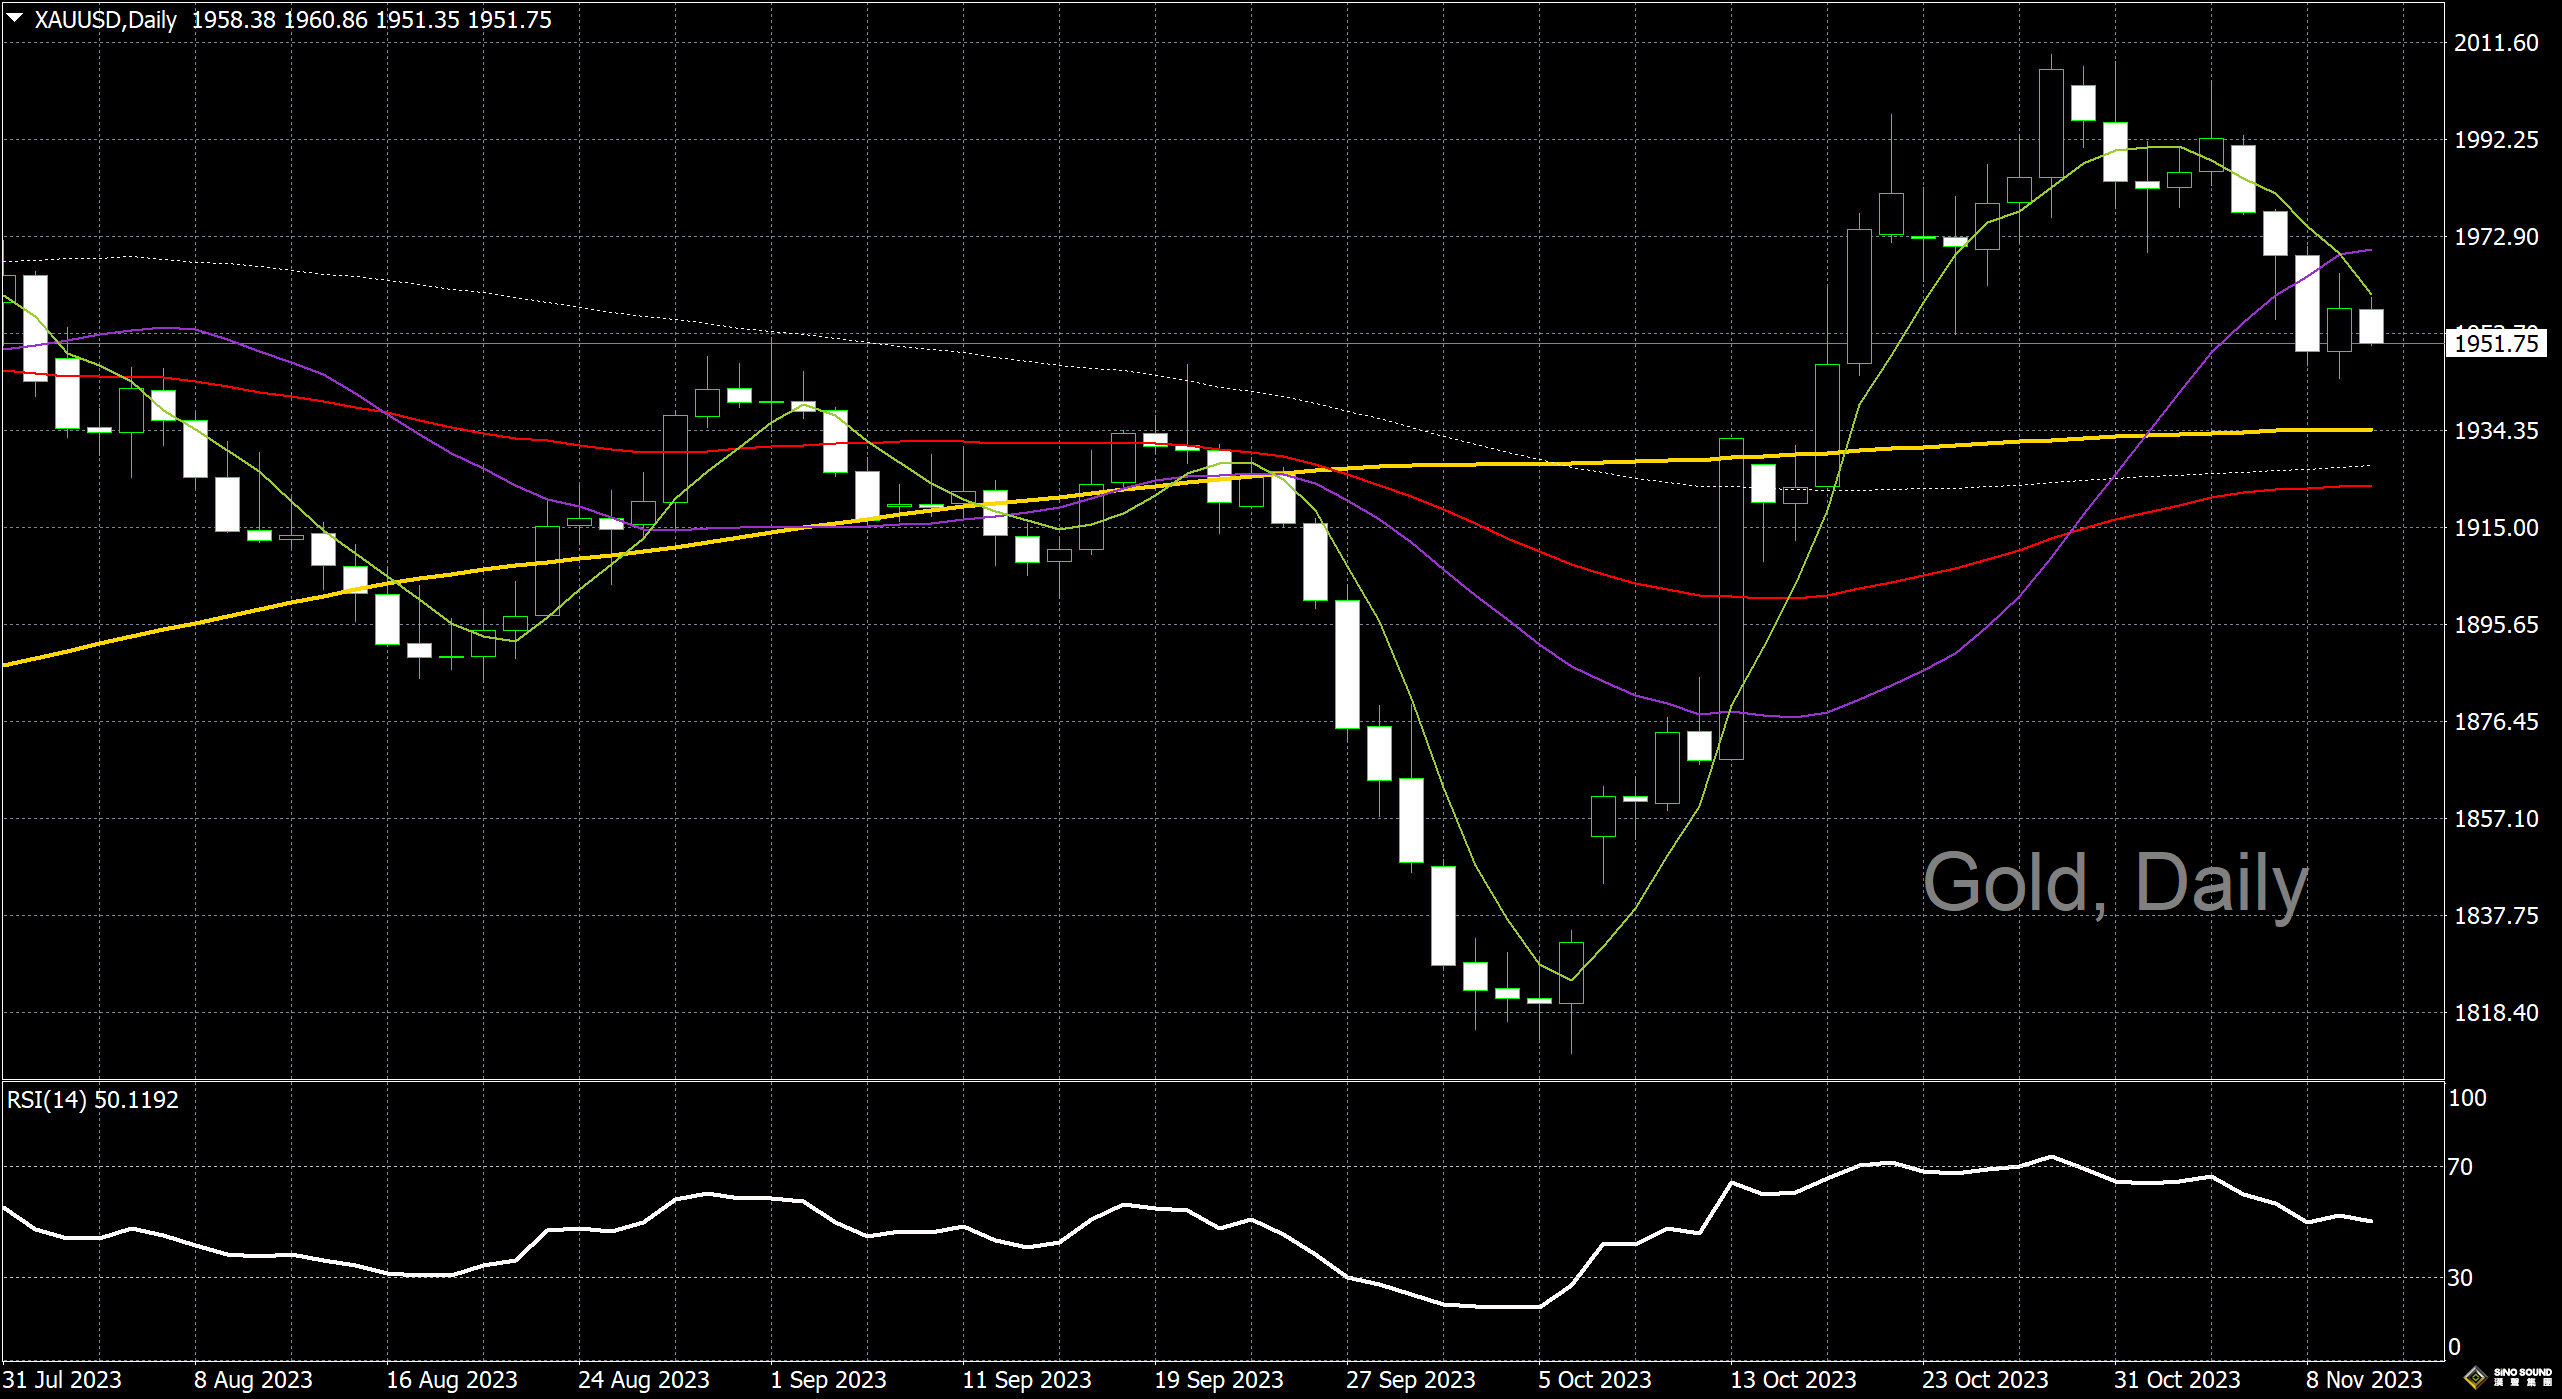The image size is (2562, 1399).
Task: Click the 1934.35 price scale label
Action: point(2496,431)
